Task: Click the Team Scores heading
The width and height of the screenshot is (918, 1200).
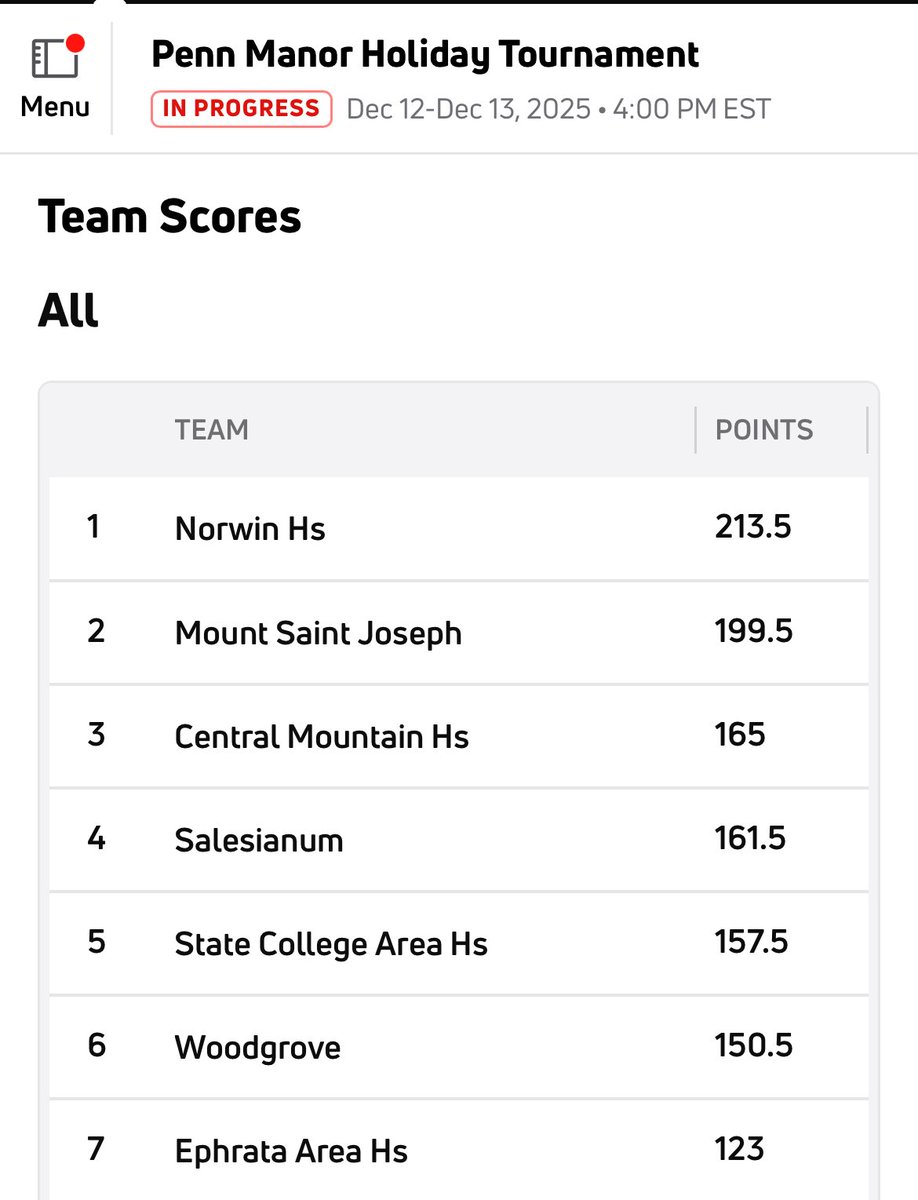Action: pyautogui.click(x=169, y=216)
